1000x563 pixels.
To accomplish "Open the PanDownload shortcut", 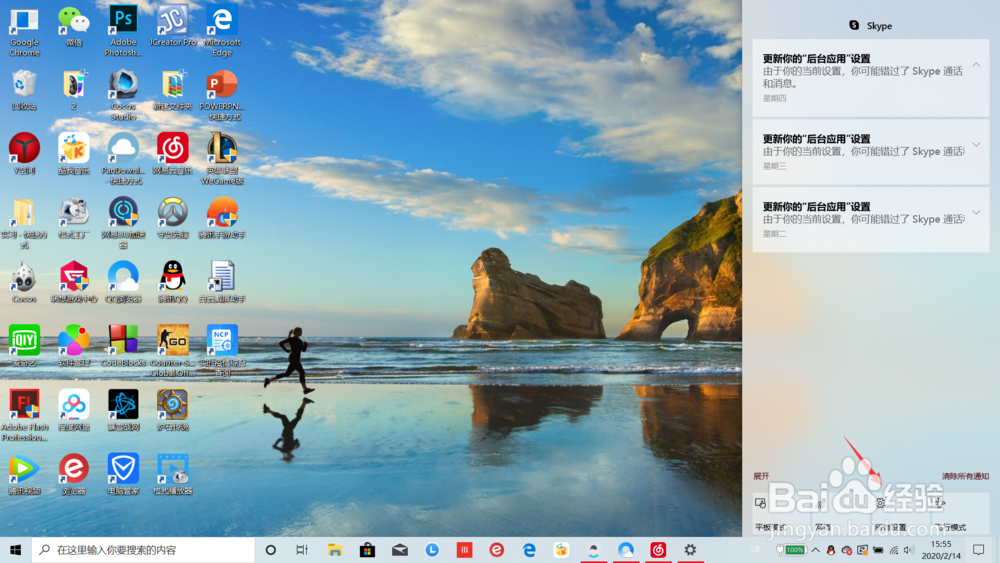I will click(123, 159).
